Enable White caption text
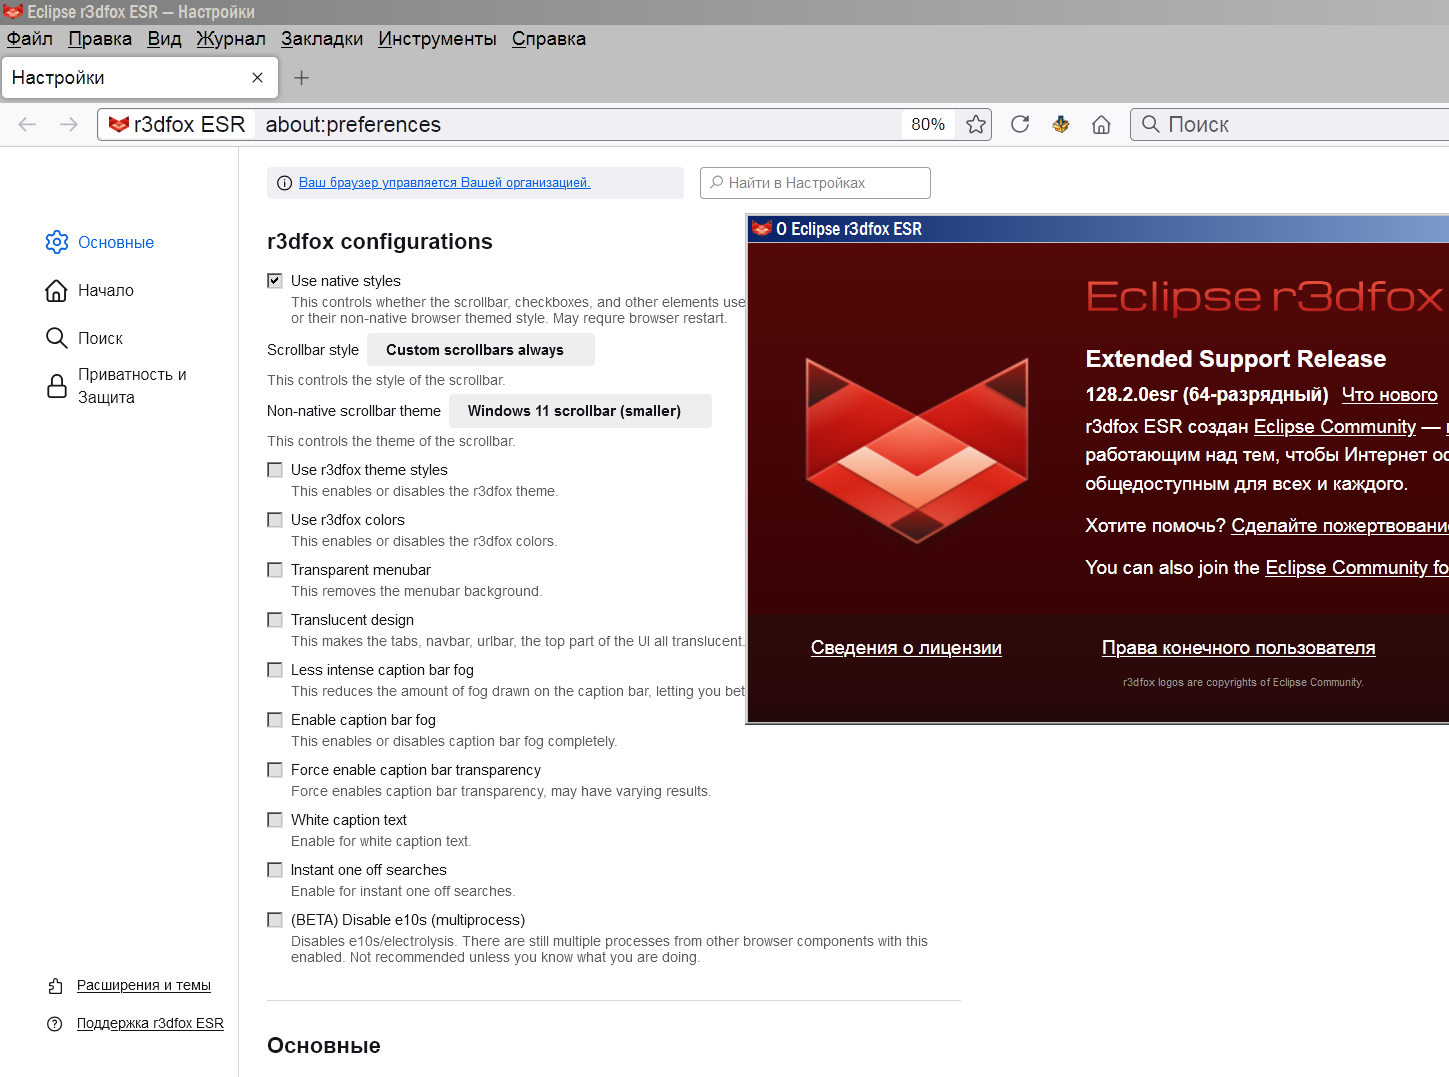1449x1077 pixels. tap(275, 820)
